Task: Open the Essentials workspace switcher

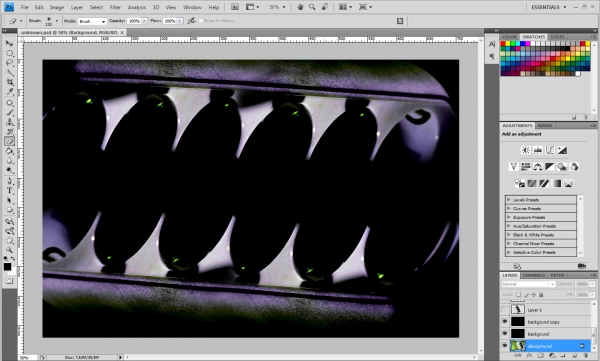Action: (x=548, y=7)
